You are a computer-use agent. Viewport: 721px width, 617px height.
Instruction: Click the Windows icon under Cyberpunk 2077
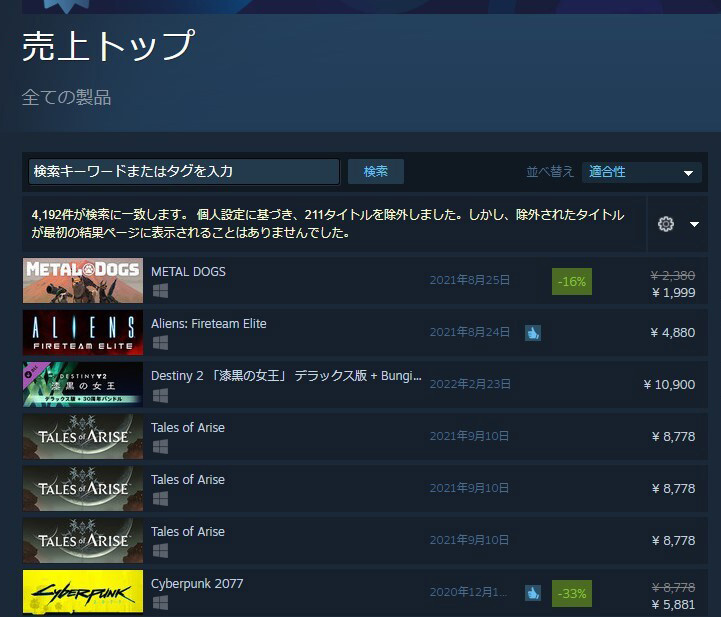160,603
